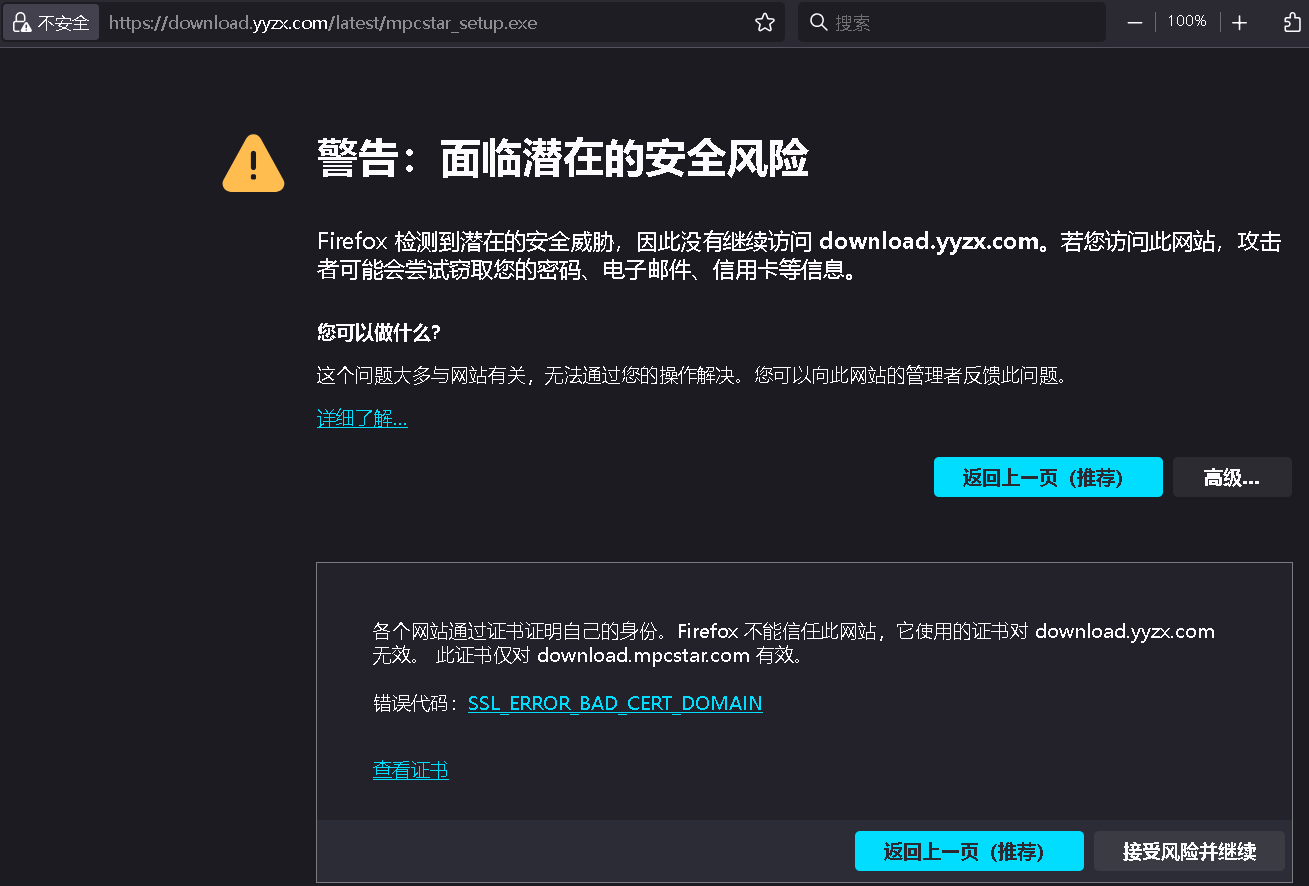Bookmark this page with the star icon

point(765,22)
